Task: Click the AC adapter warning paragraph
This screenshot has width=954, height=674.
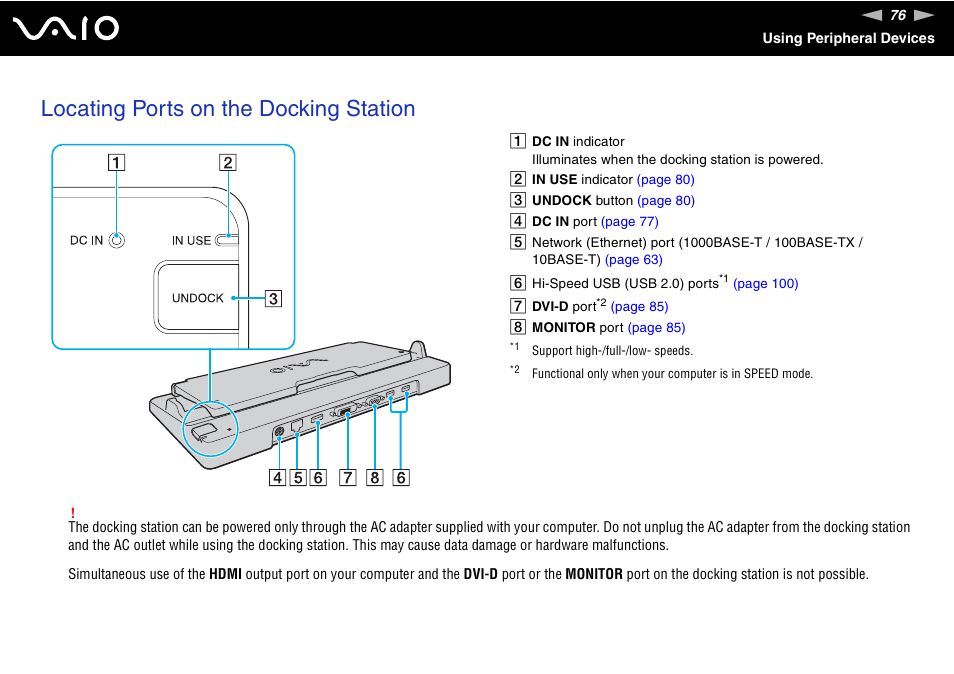Action: click(x=489, y=536)
